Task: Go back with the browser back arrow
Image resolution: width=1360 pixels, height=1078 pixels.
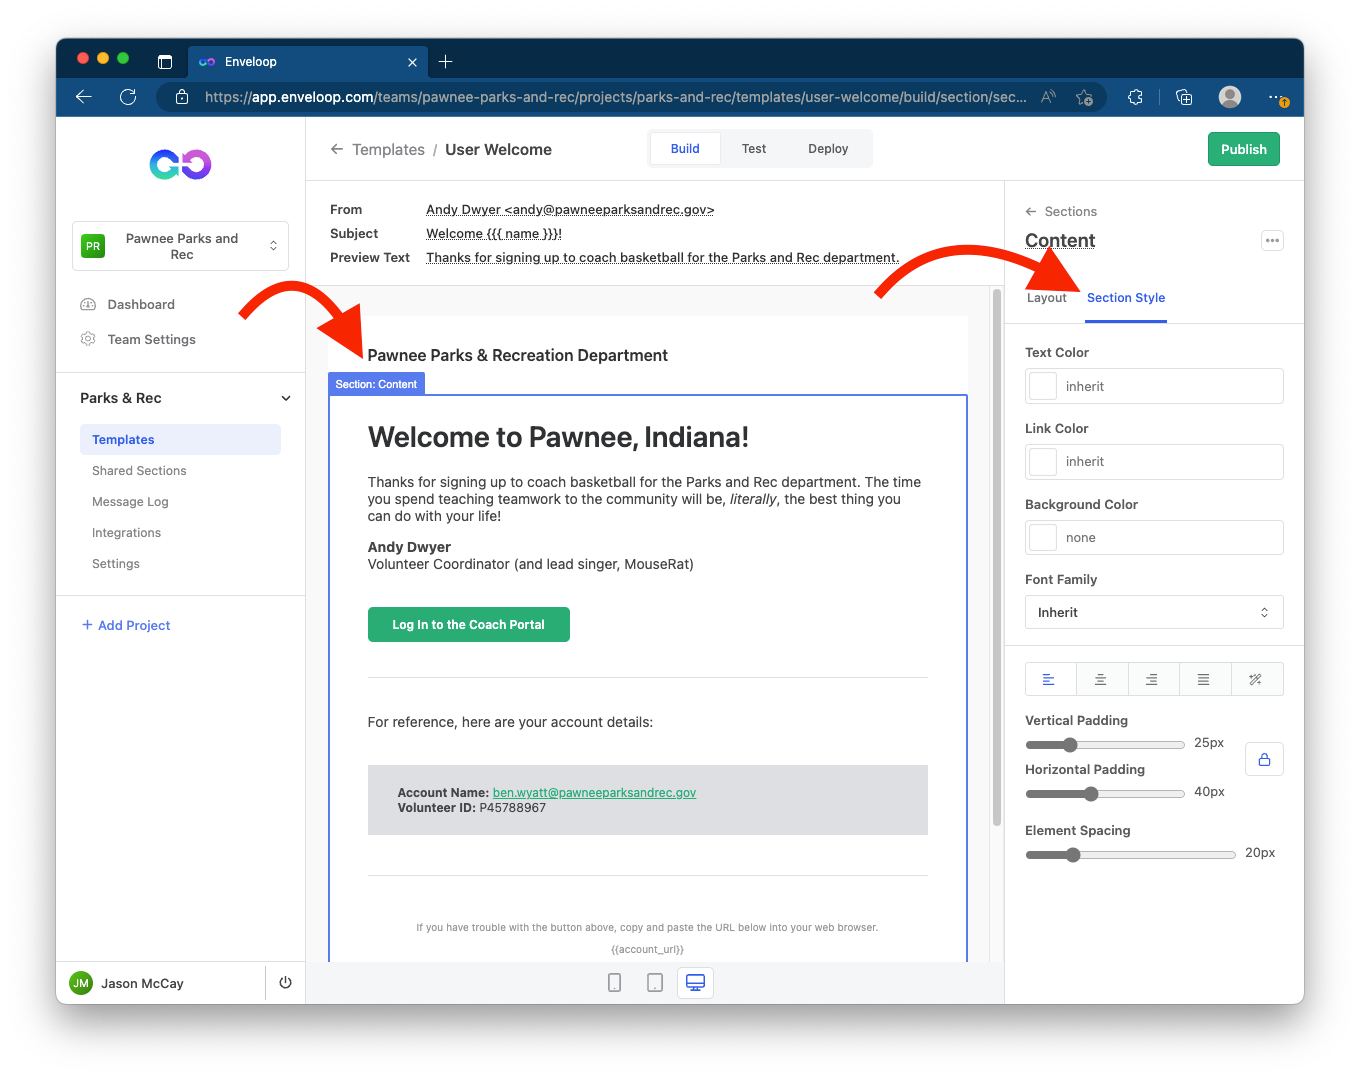Action: pos(84,97)
